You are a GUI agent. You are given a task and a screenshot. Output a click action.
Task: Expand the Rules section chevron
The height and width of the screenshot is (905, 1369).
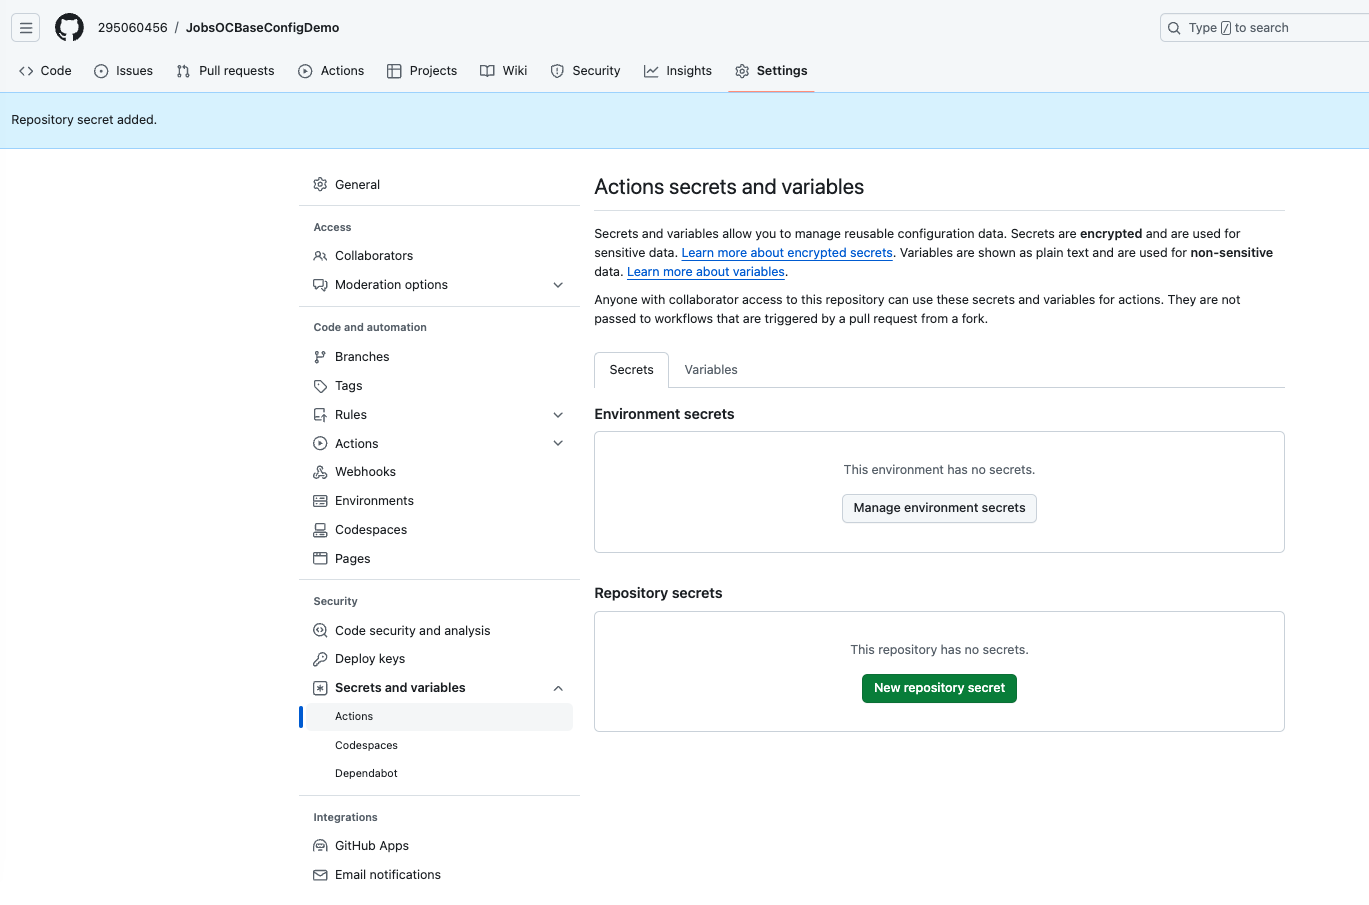558,415
